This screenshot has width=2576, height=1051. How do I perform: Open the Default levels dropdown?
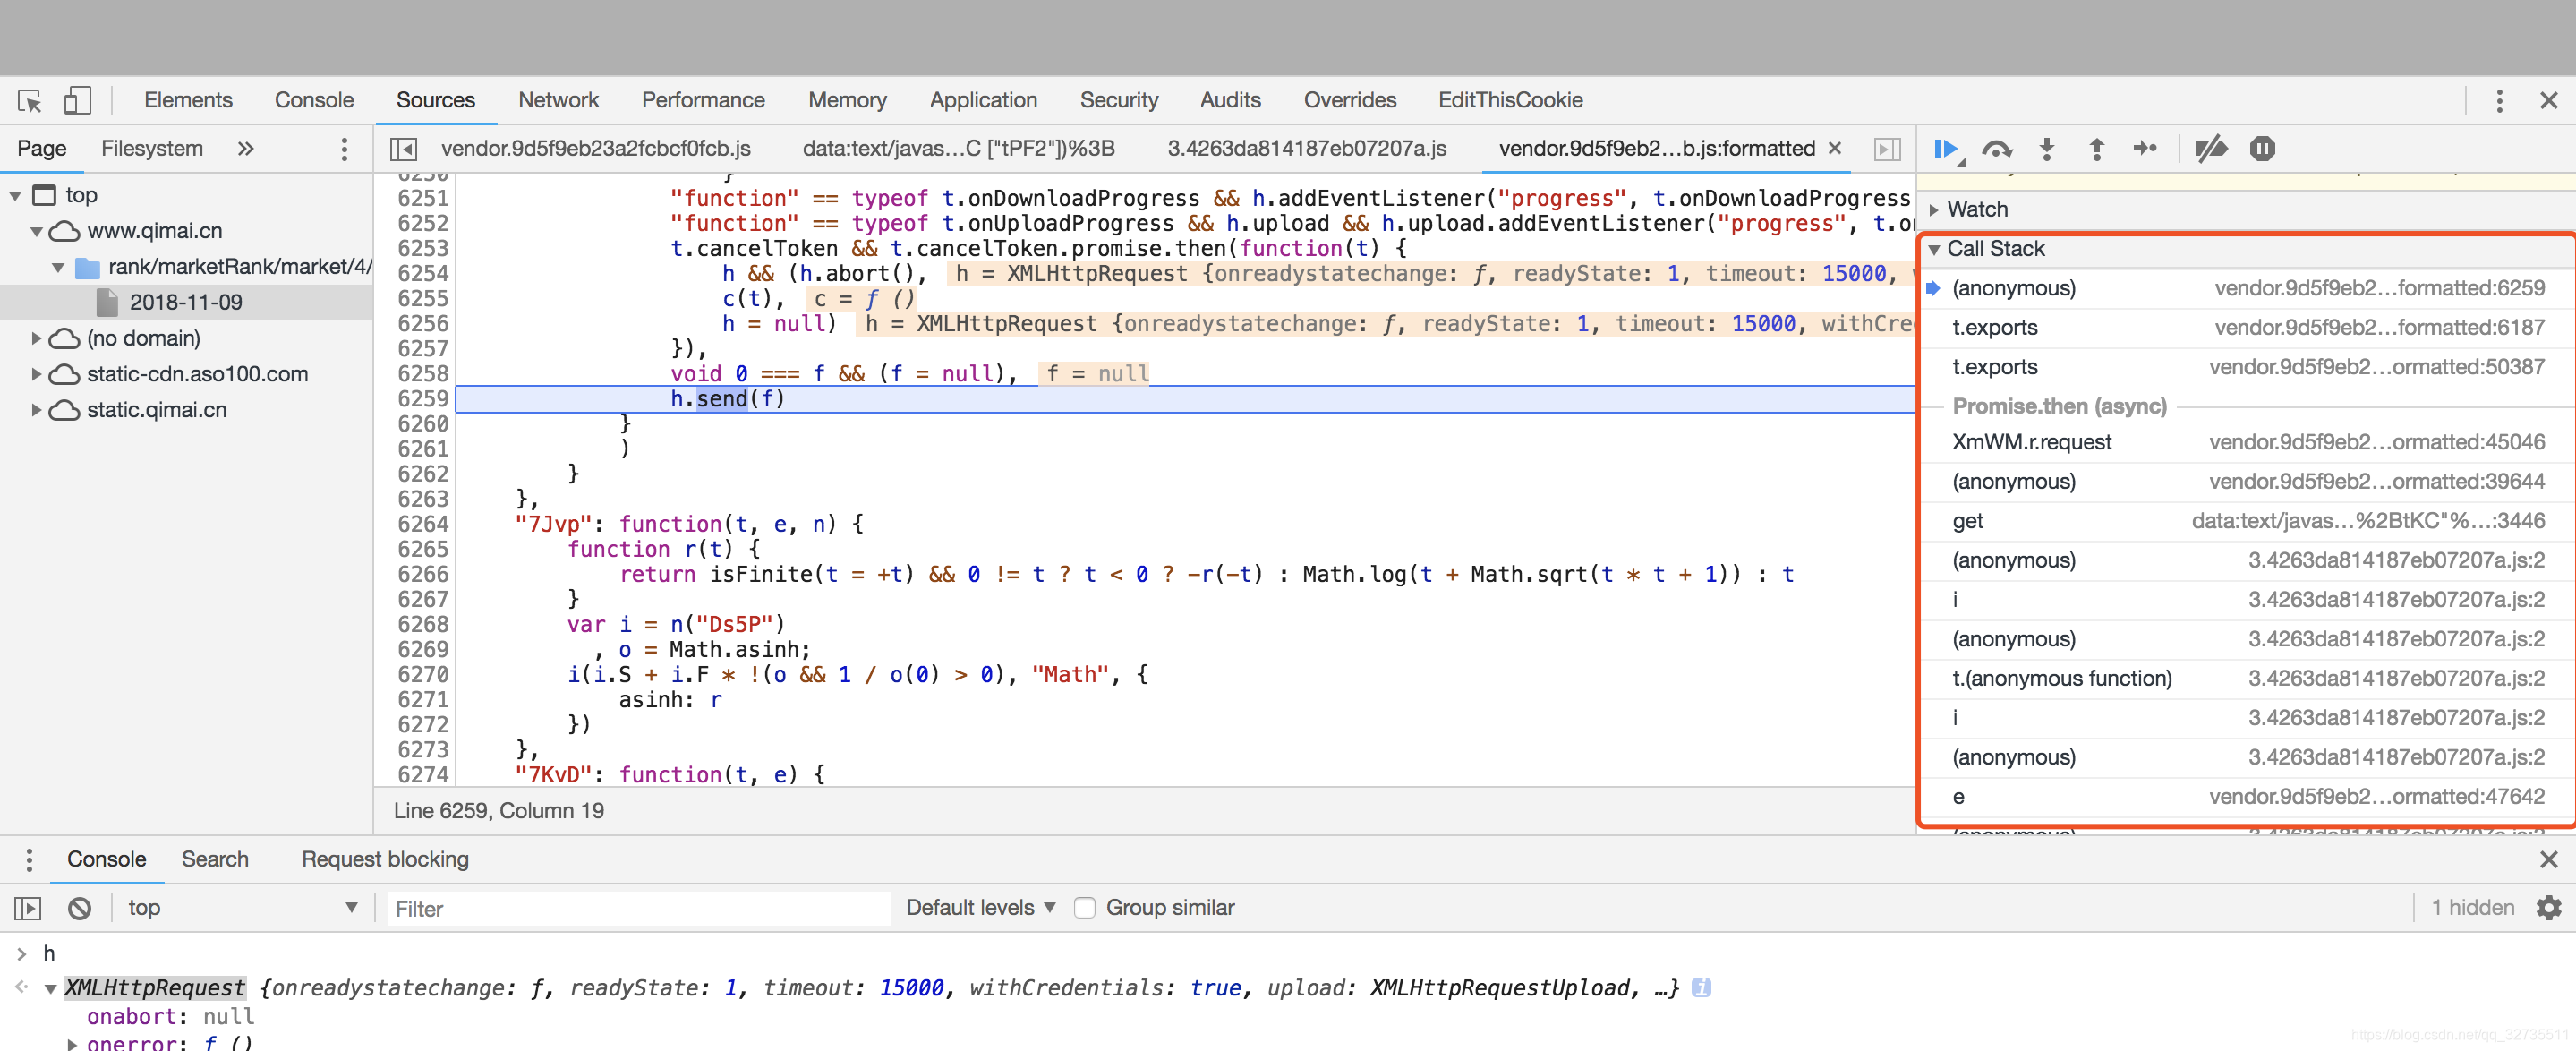click(980, 908)
